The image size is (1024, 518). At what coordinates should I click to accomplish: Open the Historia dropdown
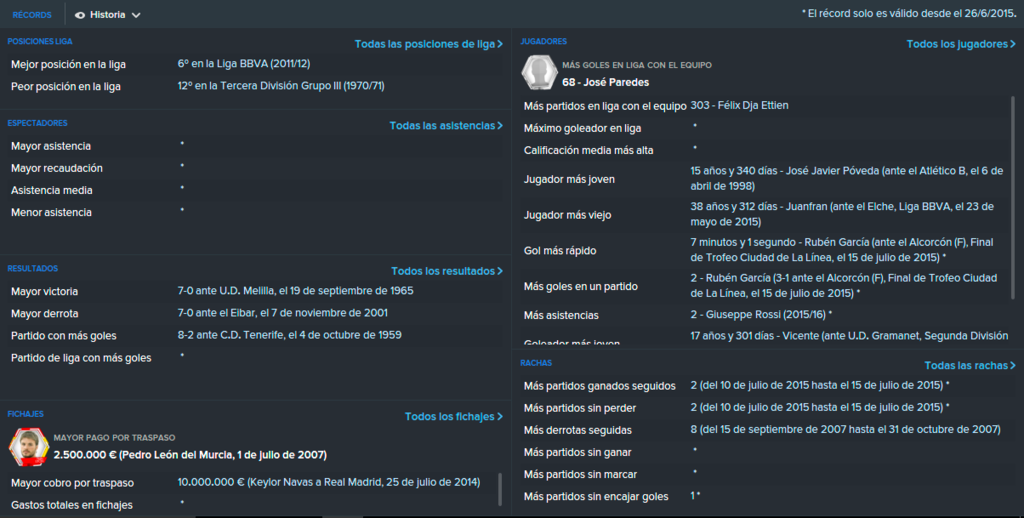[108, 14]
